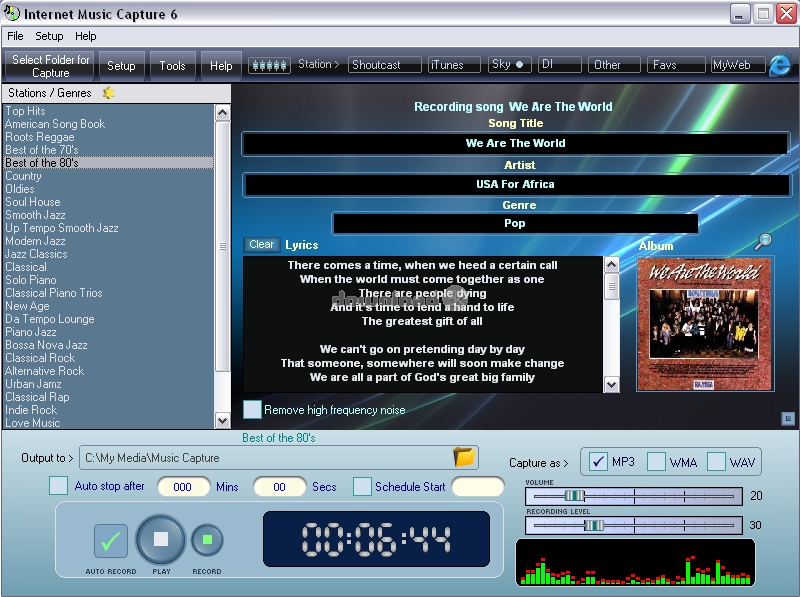Image resolution: width=800 pixels, height=597 pixels.
Task: Select WMA capture format checkbox
Action: [x=656, y=462]
